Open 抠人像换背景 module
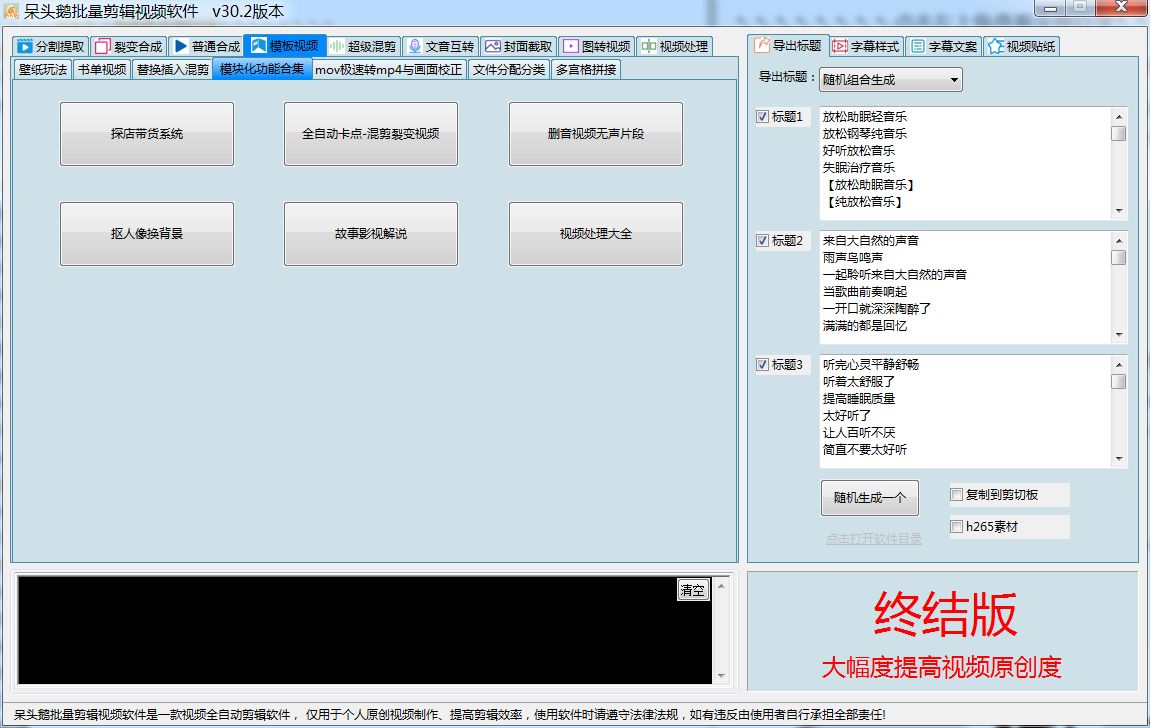Image resolution: width=1150 pixels, height=728 pixels. (147, 233)
